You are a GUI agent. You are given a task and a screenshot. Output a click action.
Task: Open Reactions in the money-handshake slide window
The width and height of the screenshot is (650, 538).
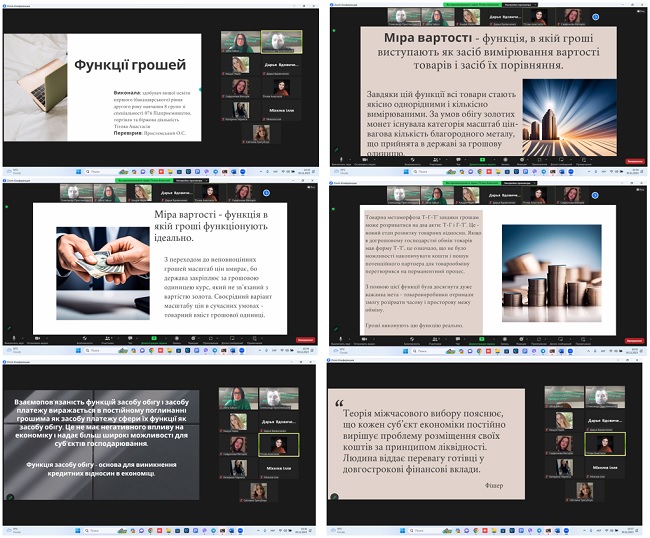pos(193,339)
